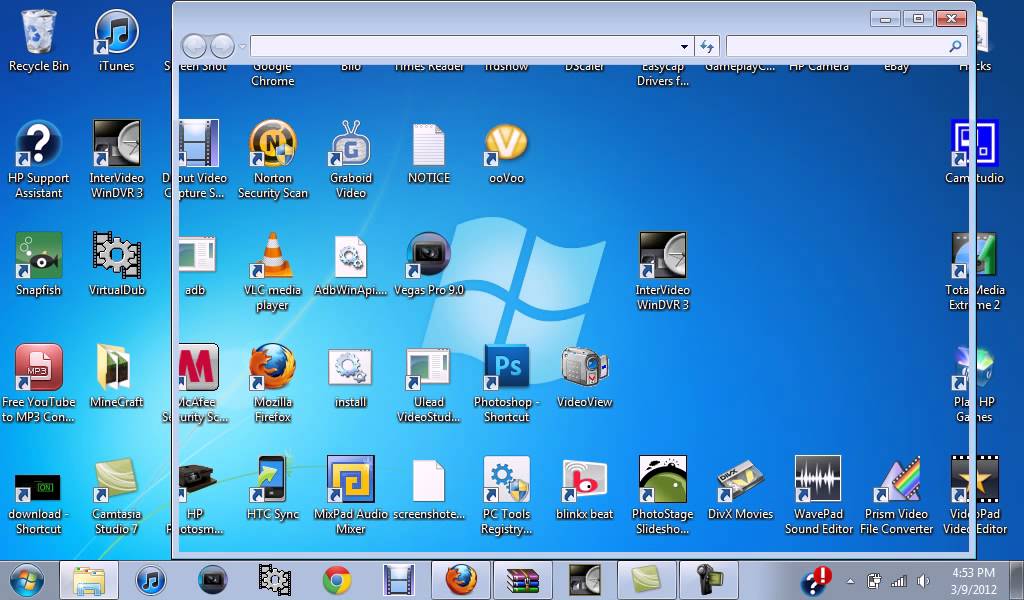Open the Snapfish desktop shortcut
1024x600 pixels.
(39, 264)
